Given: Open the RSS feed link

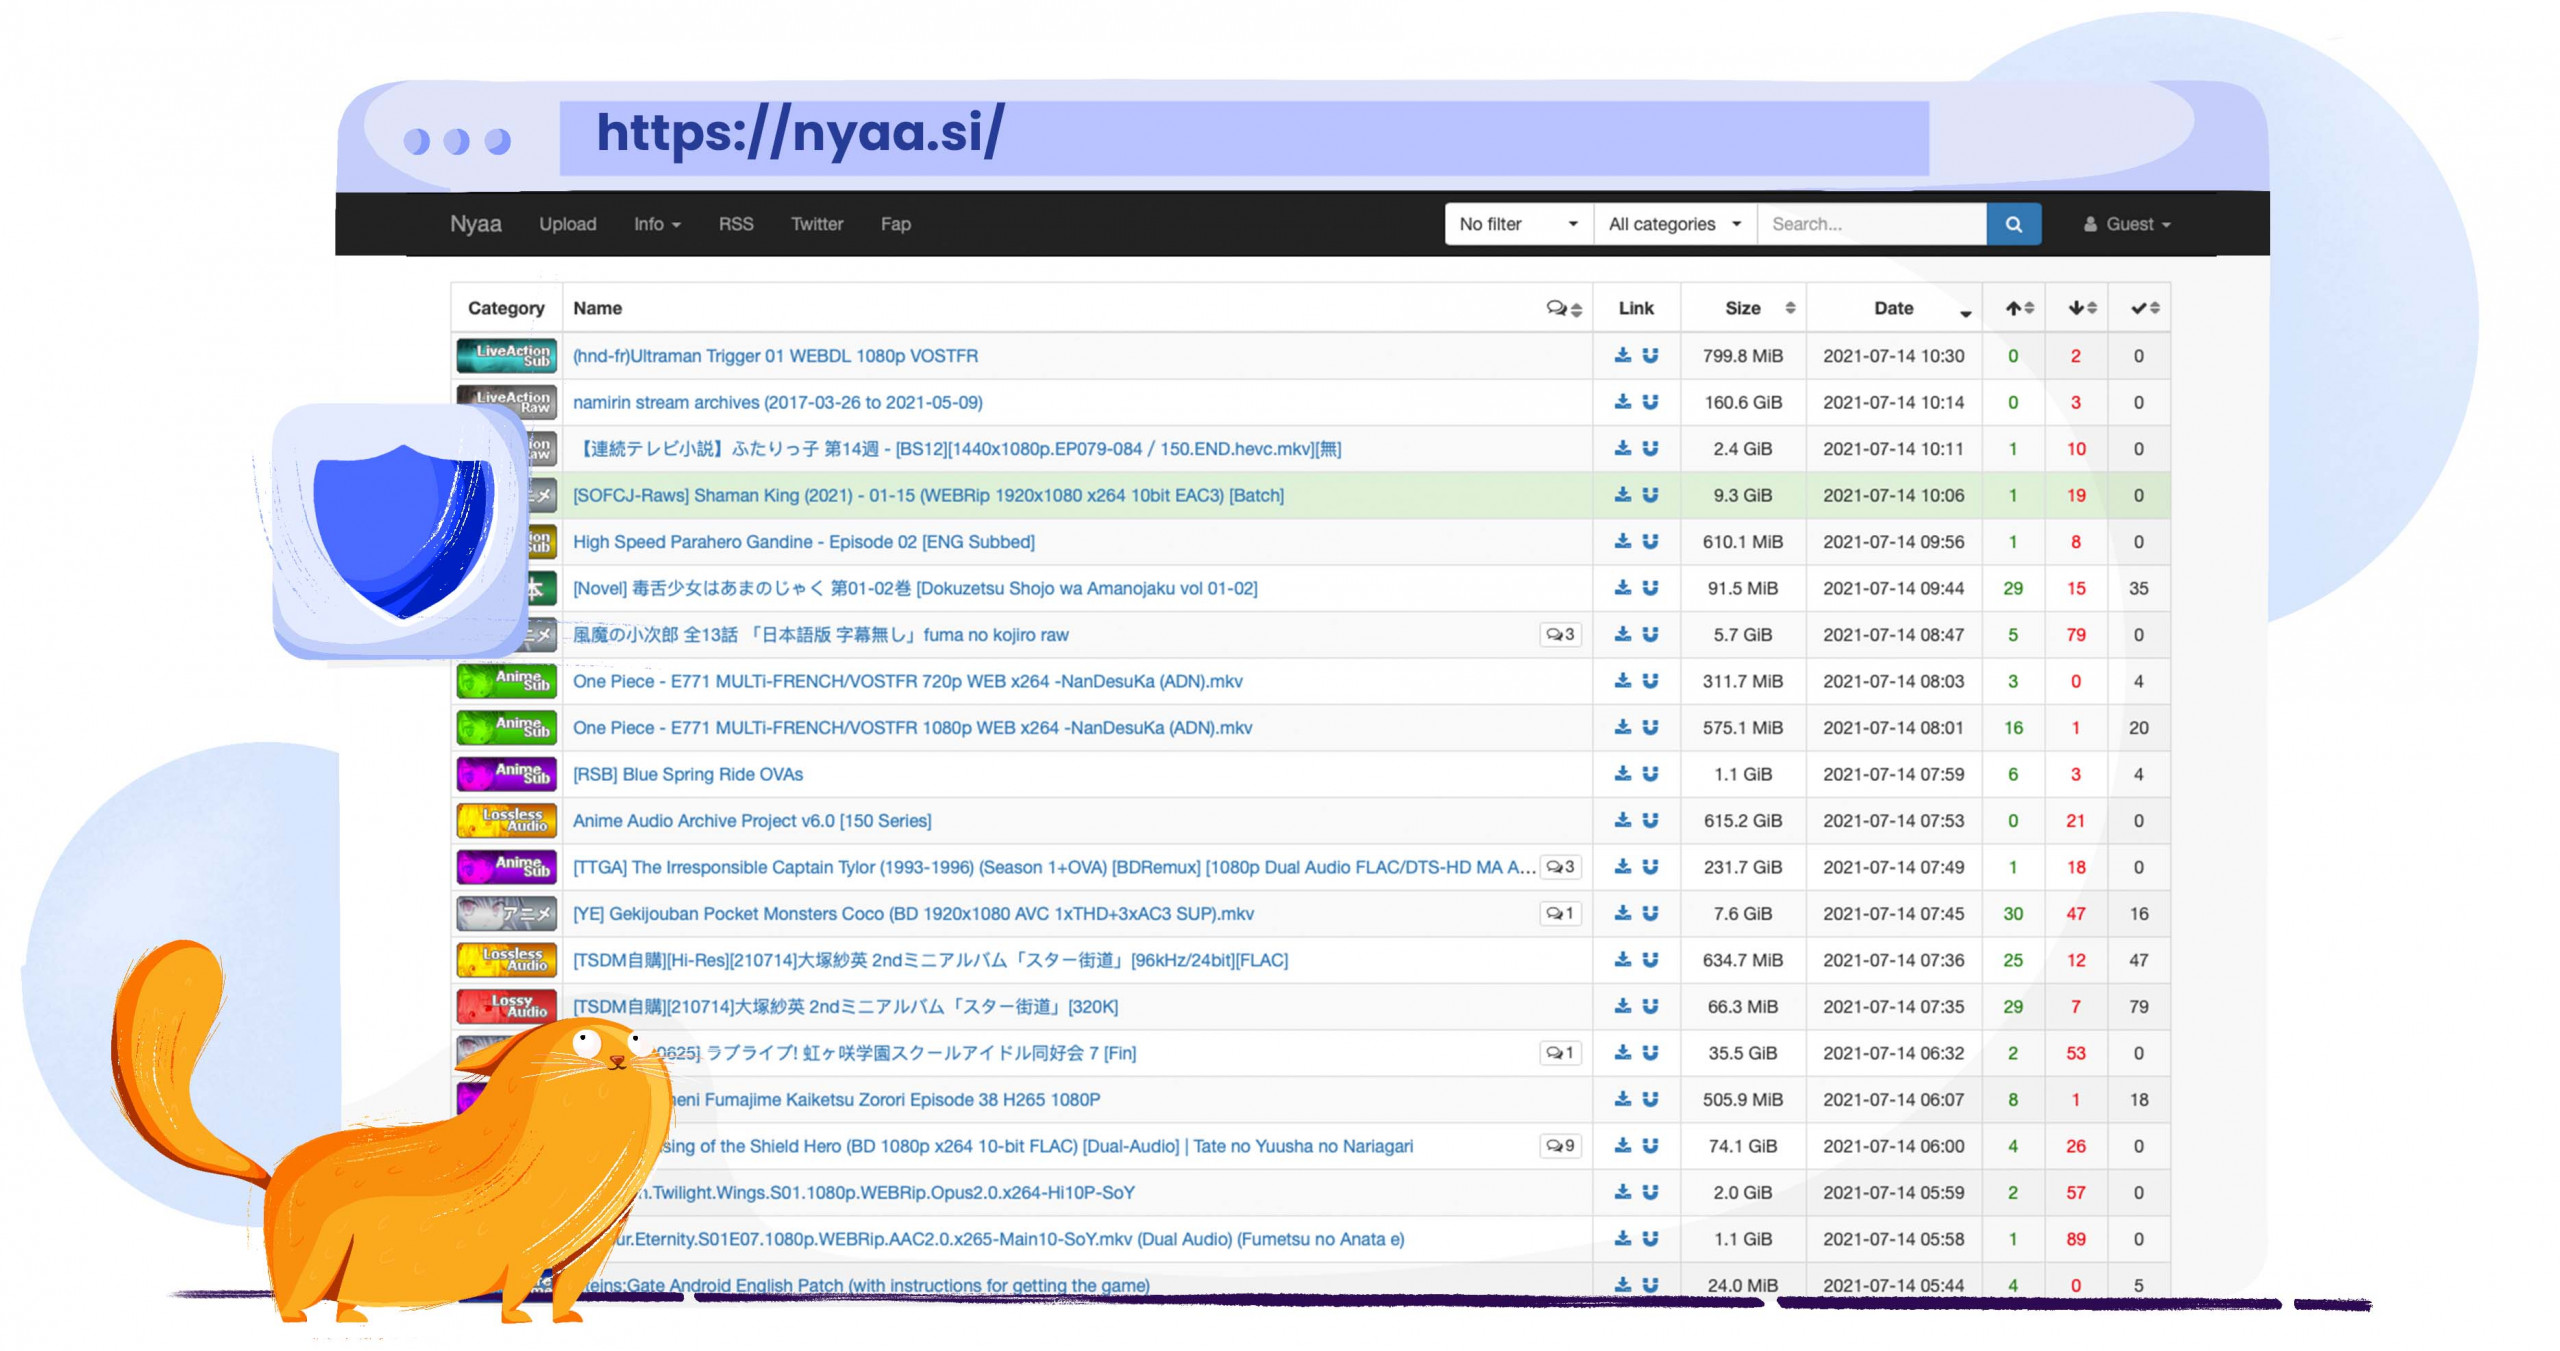Looking at the screenshot, I should (x=736, y=224).
